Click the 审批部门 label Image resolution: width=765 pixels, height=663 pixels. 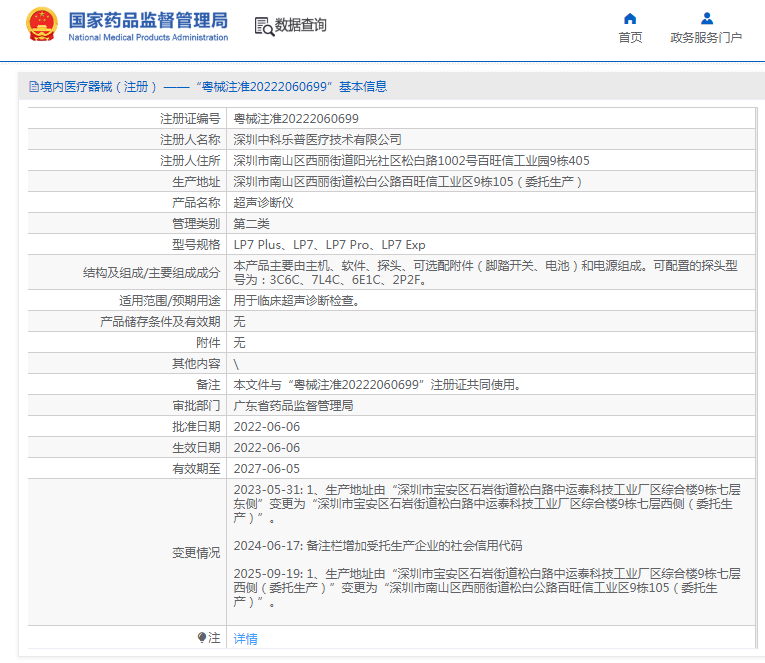(x=196, y=405)
